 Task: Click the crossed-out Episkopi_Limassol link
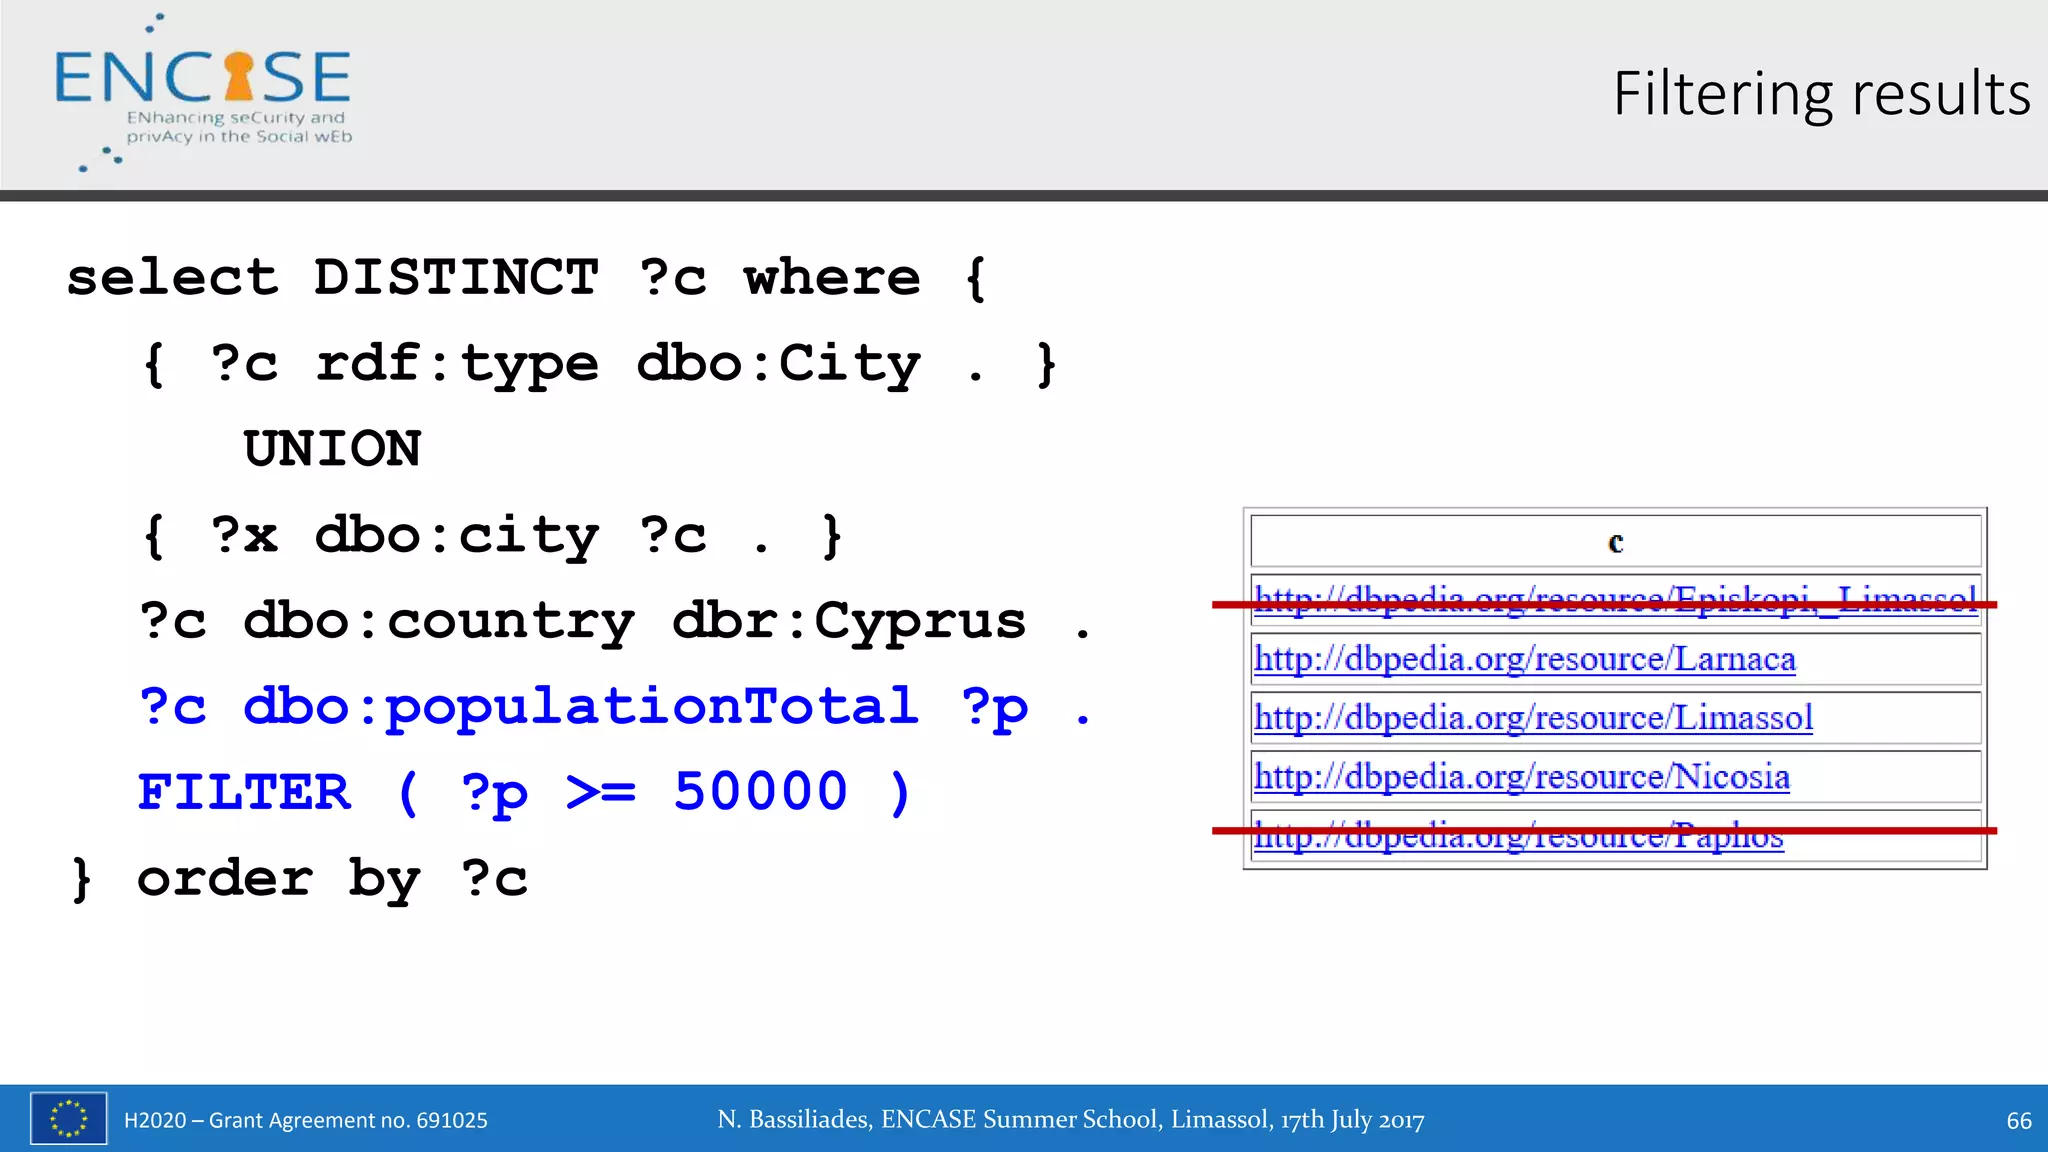(1614, 598)
